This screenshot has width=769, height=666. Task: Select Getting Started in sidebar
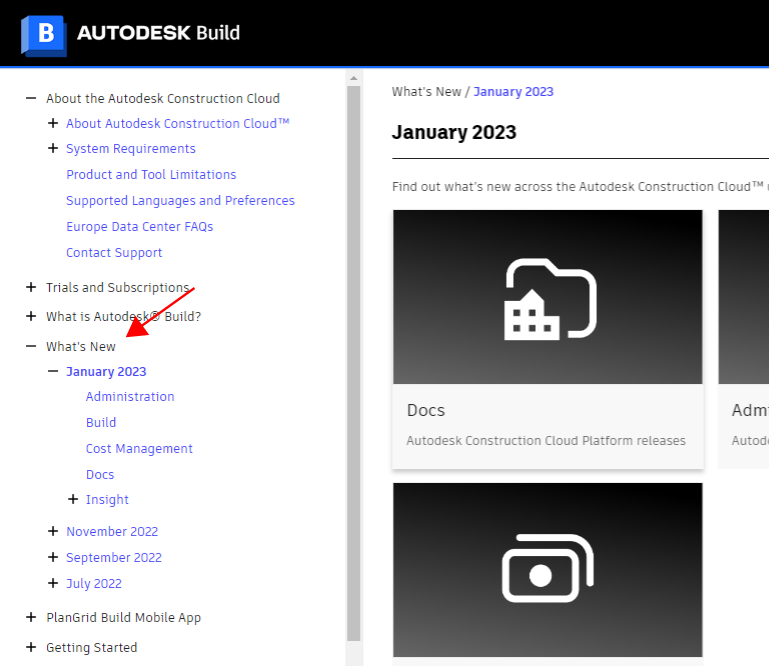[x=92, y=648]
